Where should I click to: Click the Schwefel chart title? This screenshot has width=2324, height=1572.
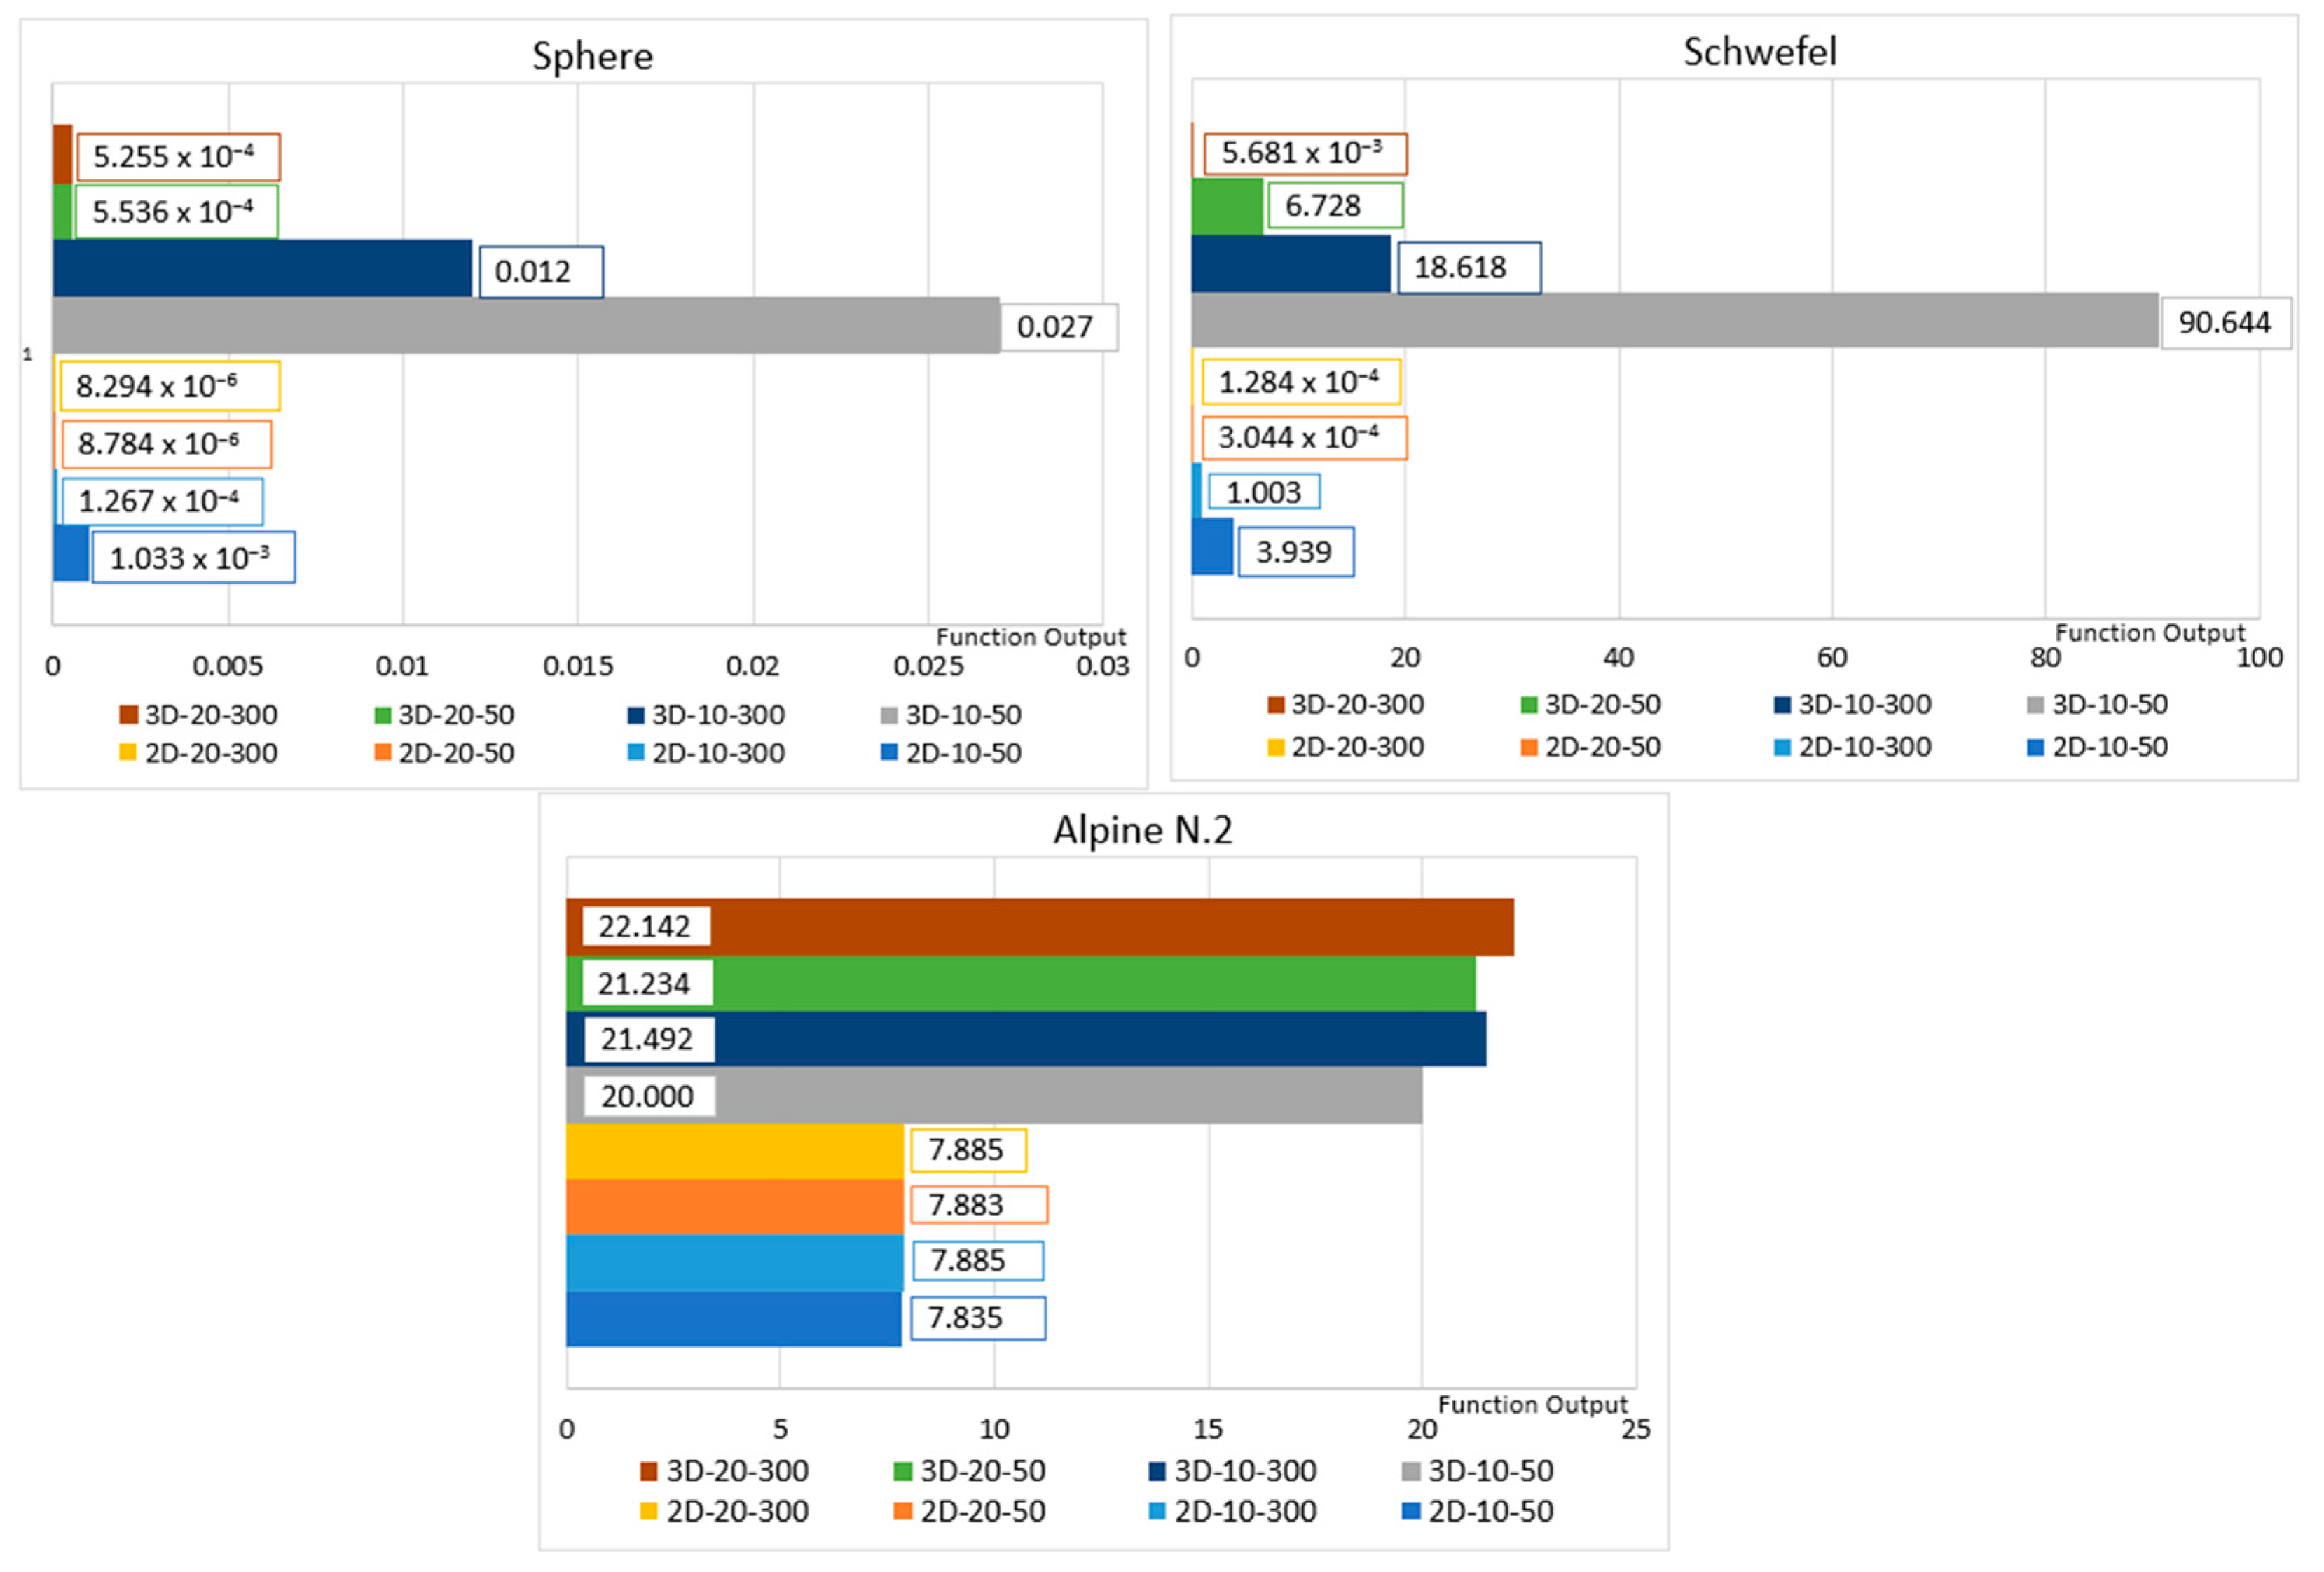1759,52
